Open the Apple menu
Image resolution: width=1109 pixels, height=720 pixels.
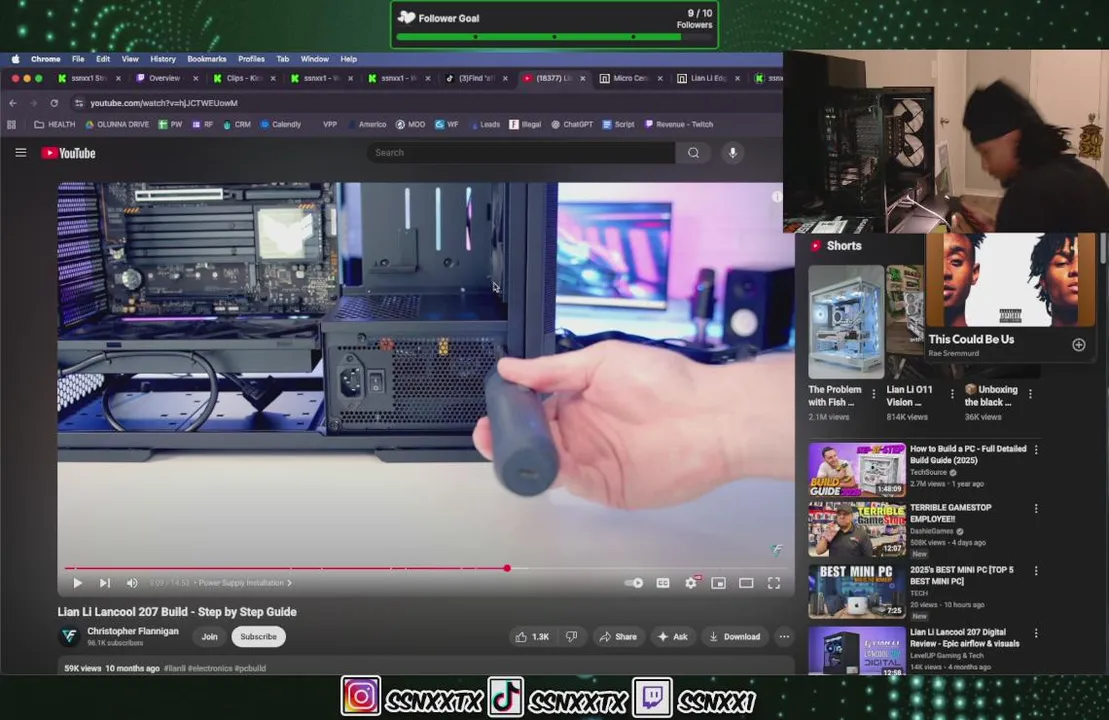16,59
